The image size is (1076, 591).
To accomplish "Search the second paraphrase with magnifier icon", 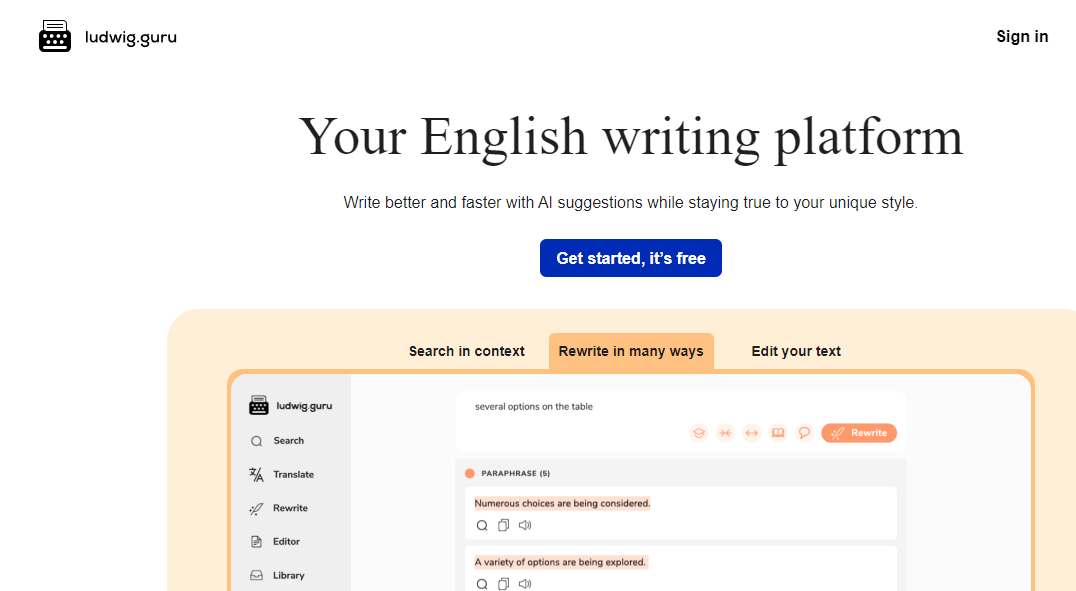I will click(x=482, y=583).
